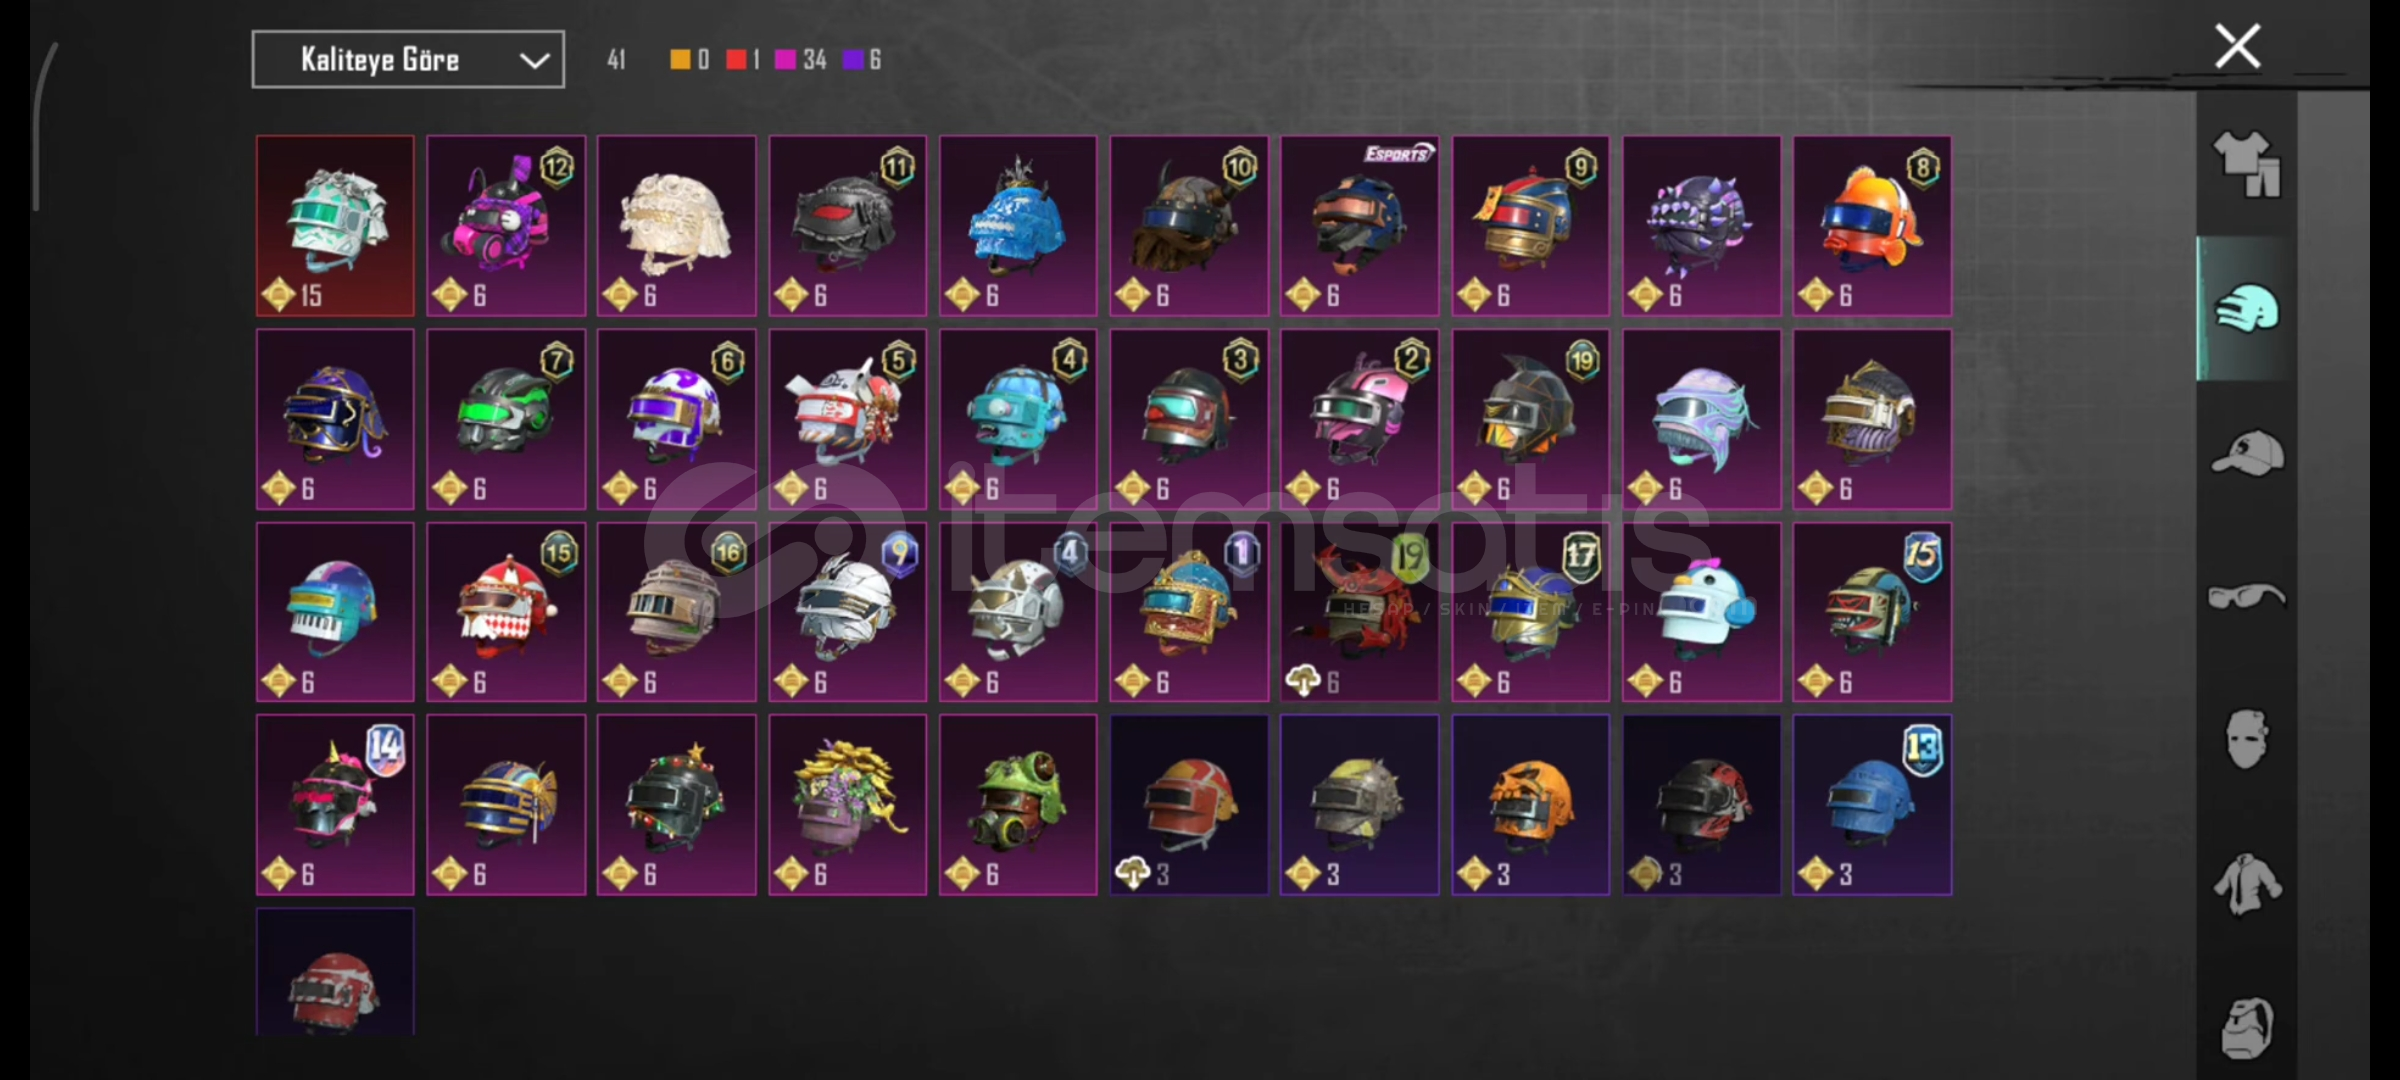Select the red-framed helmet valued 15

(x=335, y=226)
